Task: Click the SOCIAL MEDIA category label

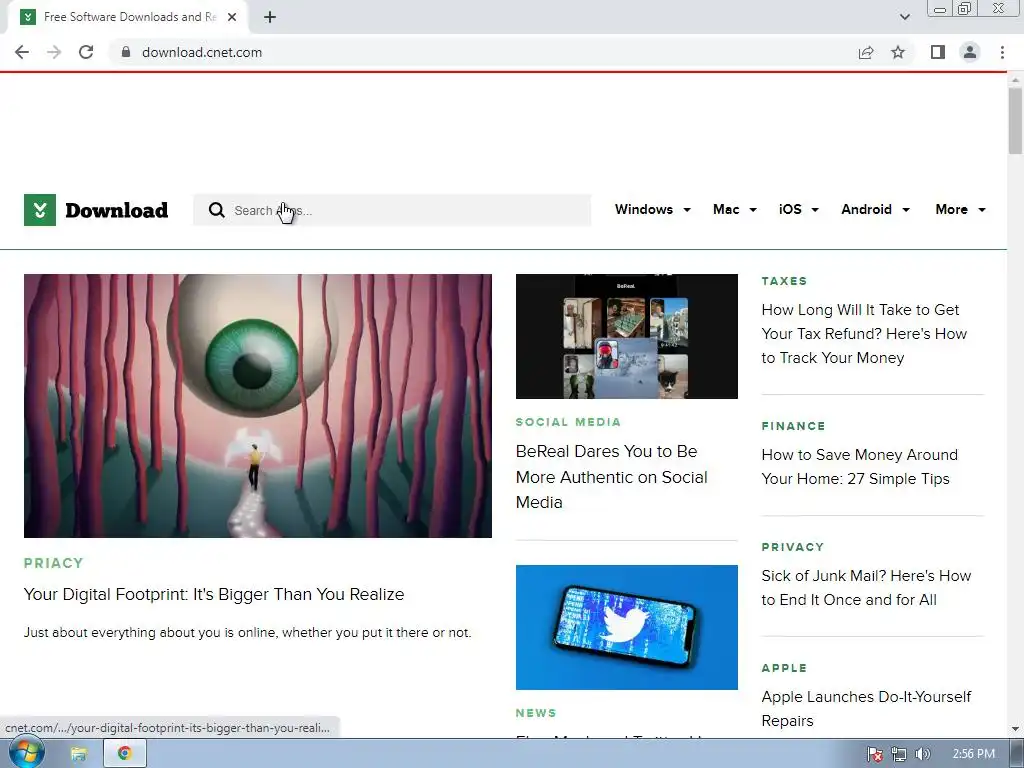Action: pos(568,422)
